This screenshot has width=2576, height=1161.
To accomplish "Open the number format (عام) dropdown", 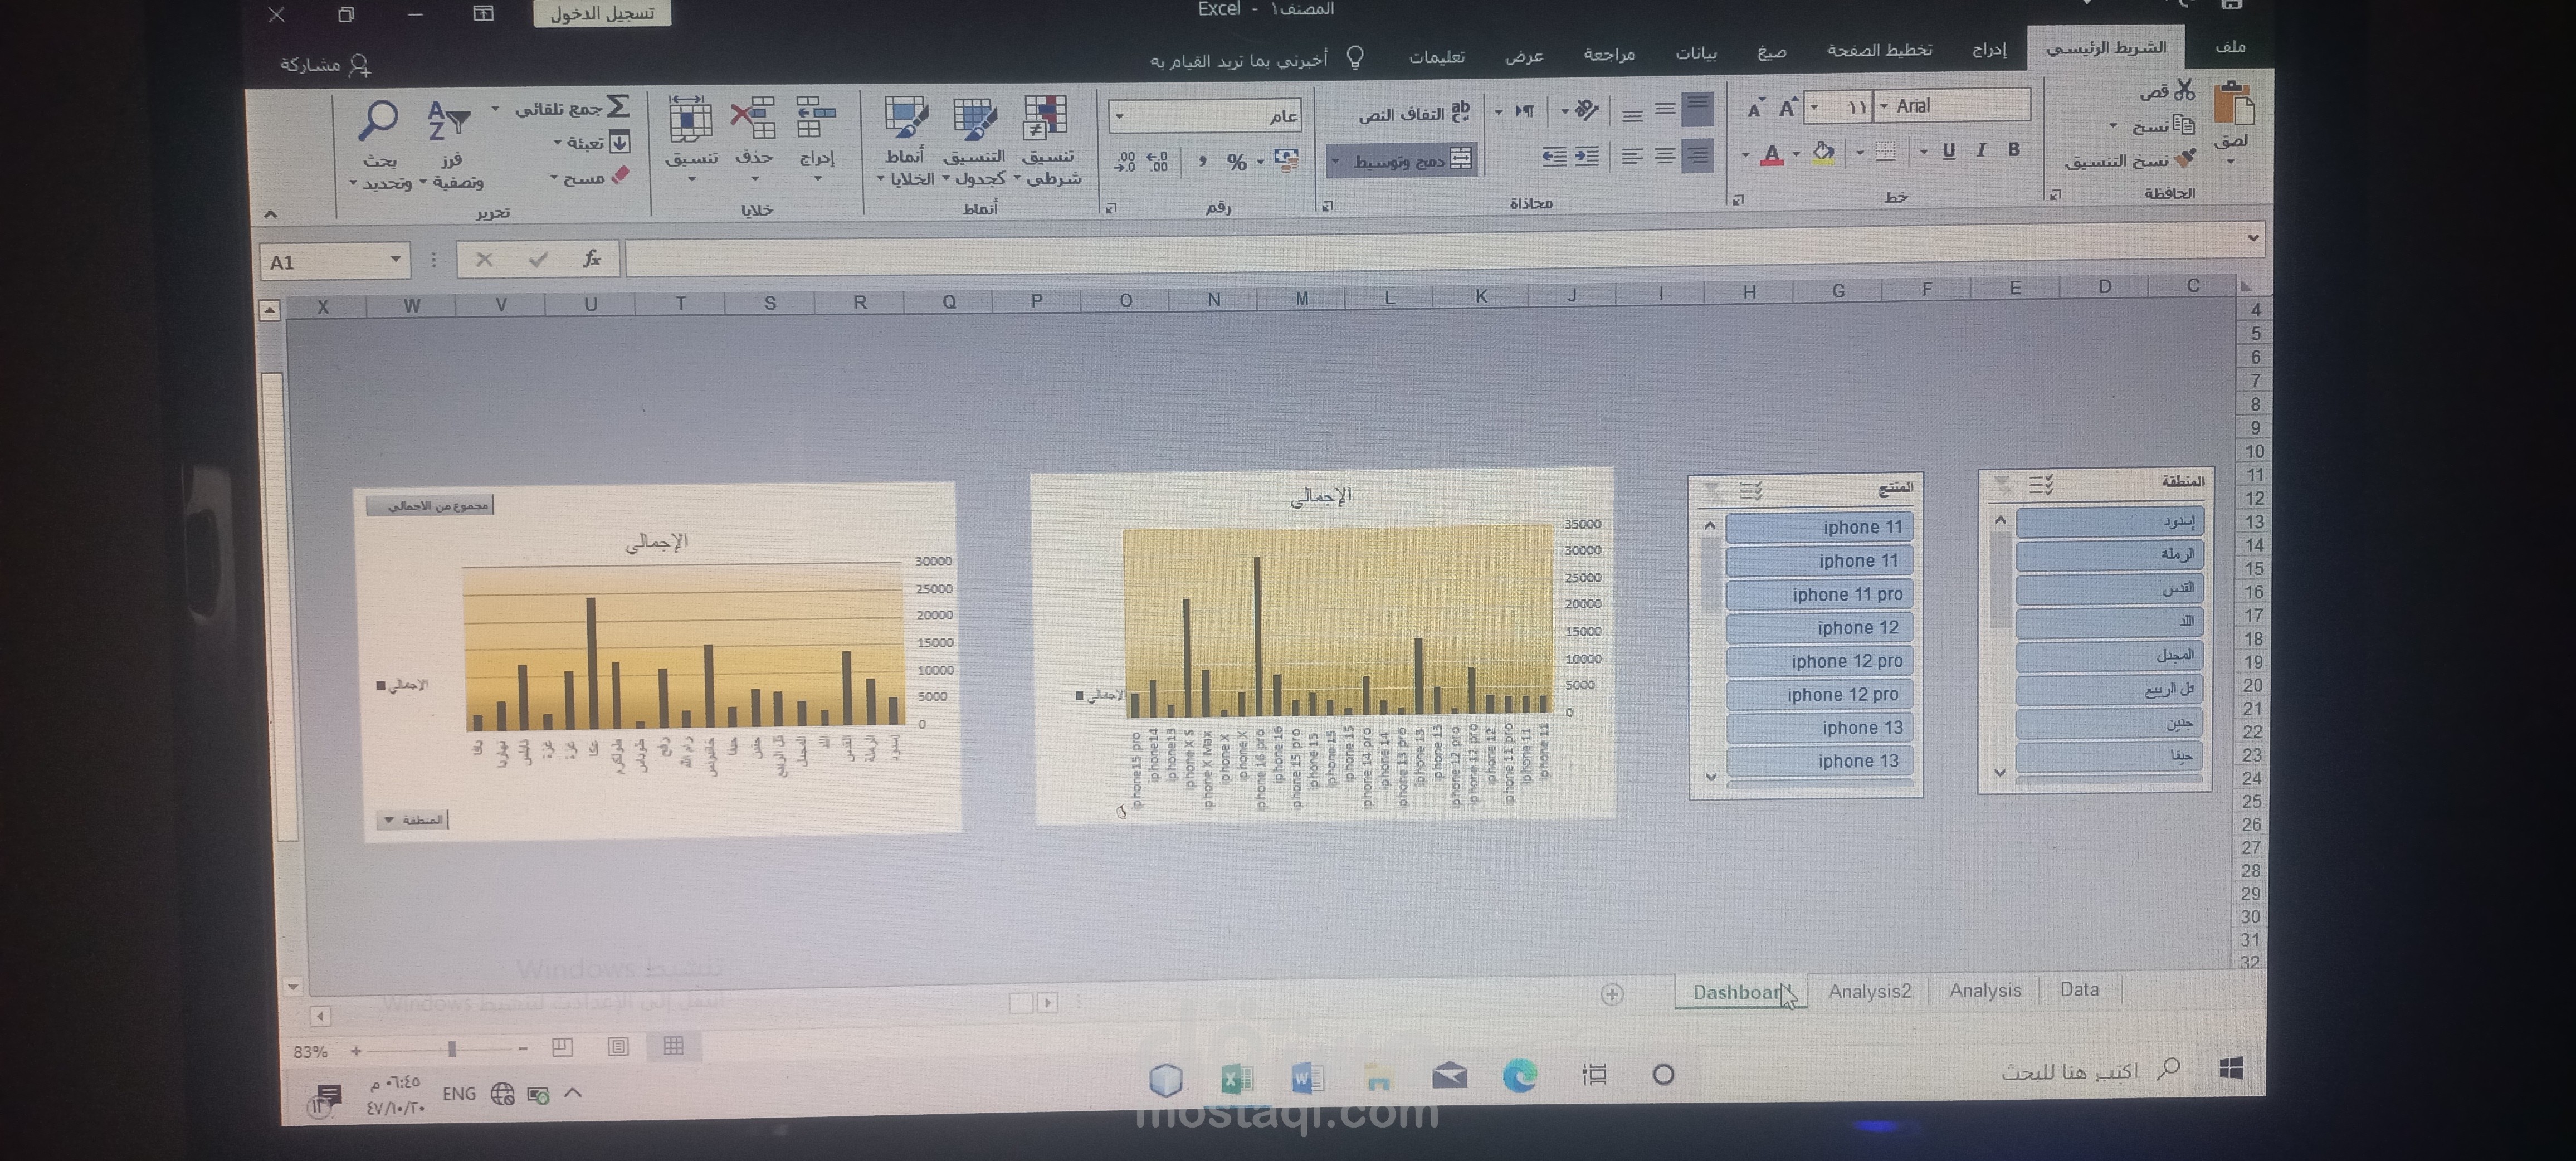I will (x=1120, y=117).
